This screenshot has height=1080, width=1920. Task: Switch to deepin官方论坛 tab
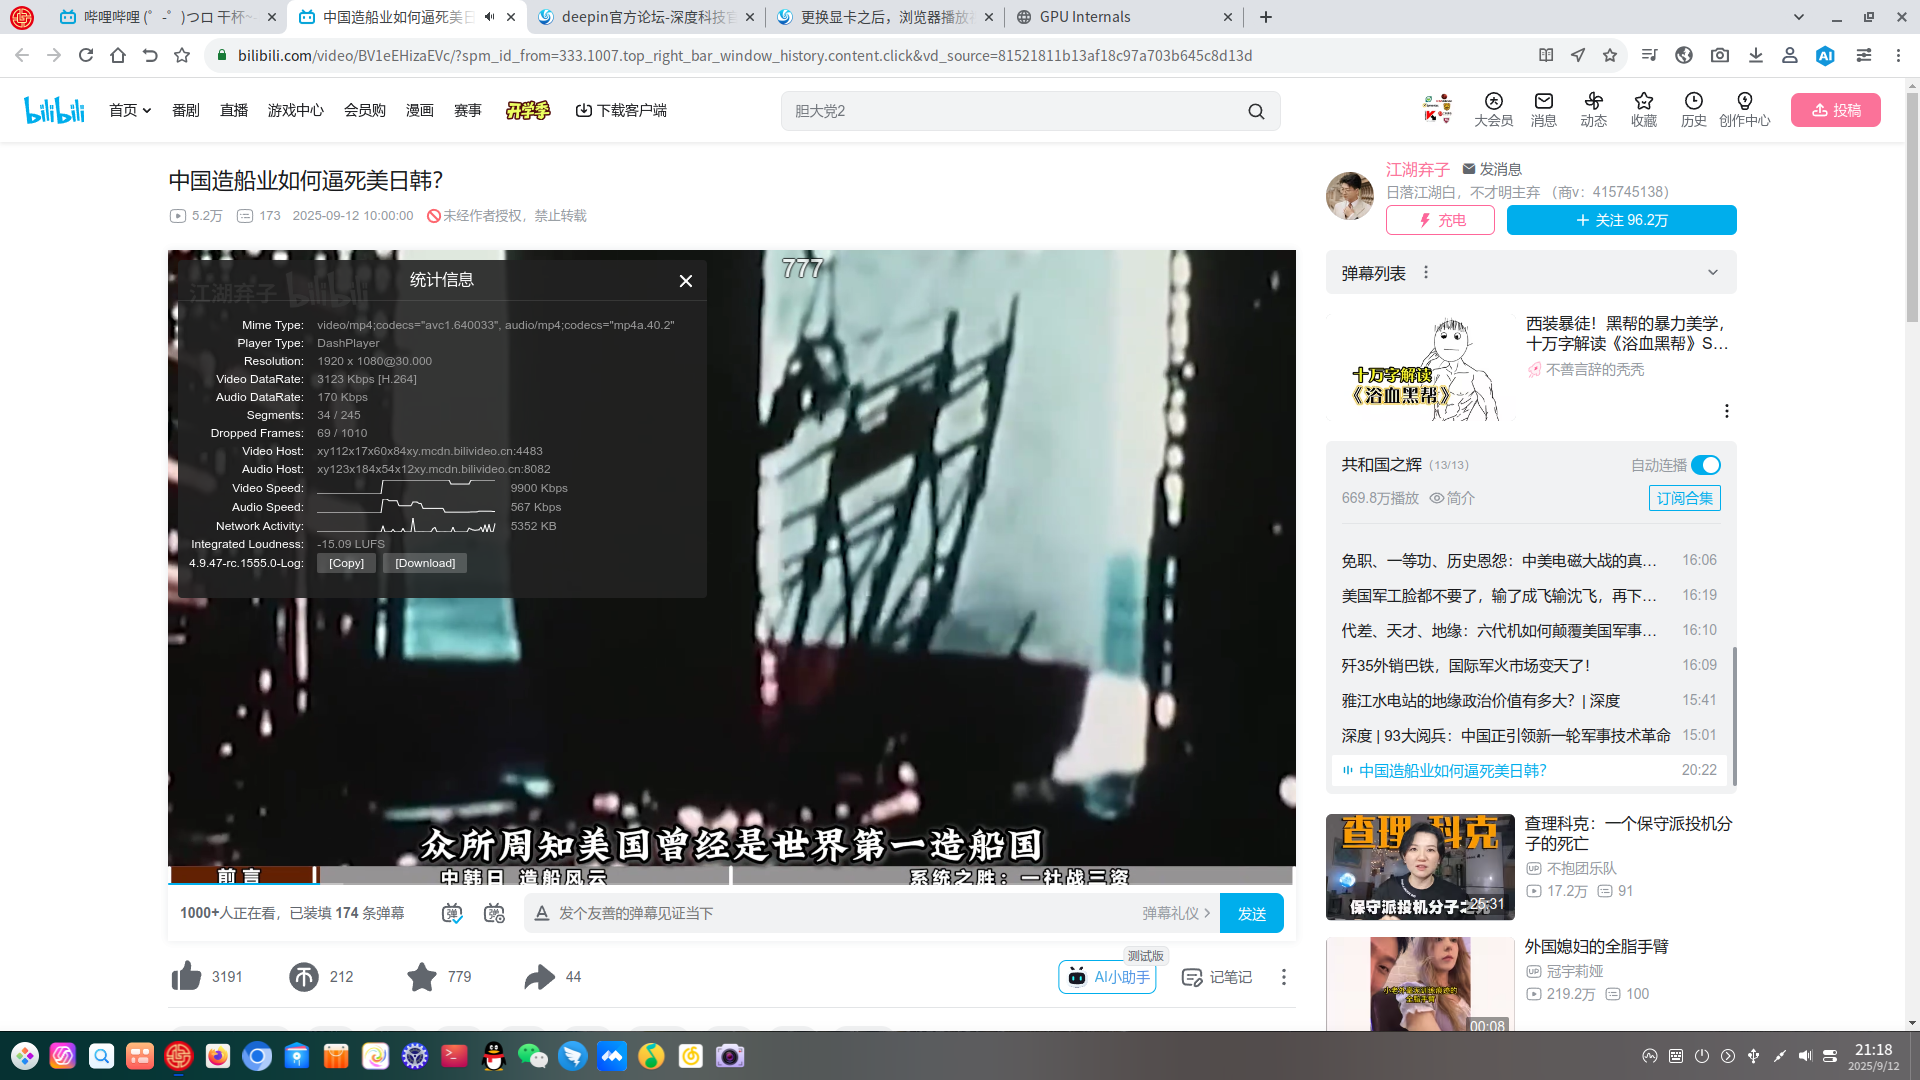tap(647, 17)
